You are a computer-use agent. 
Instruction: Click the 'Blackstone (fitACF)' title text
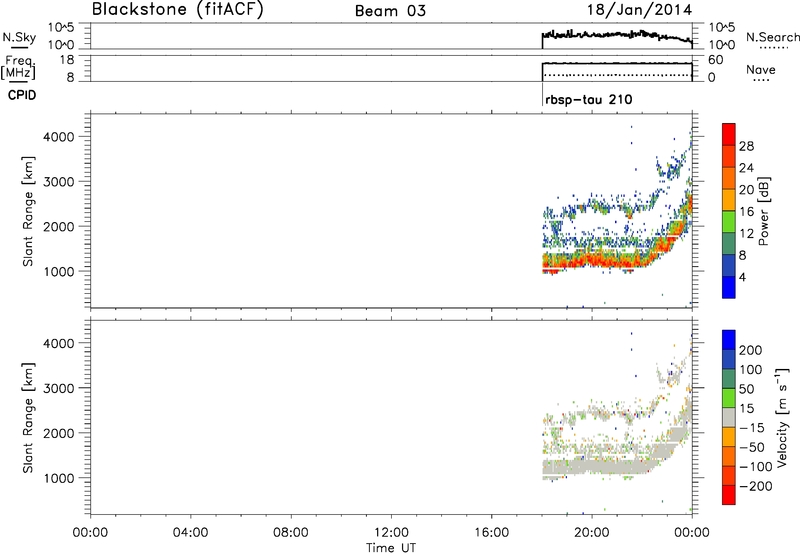pos(178,9)
